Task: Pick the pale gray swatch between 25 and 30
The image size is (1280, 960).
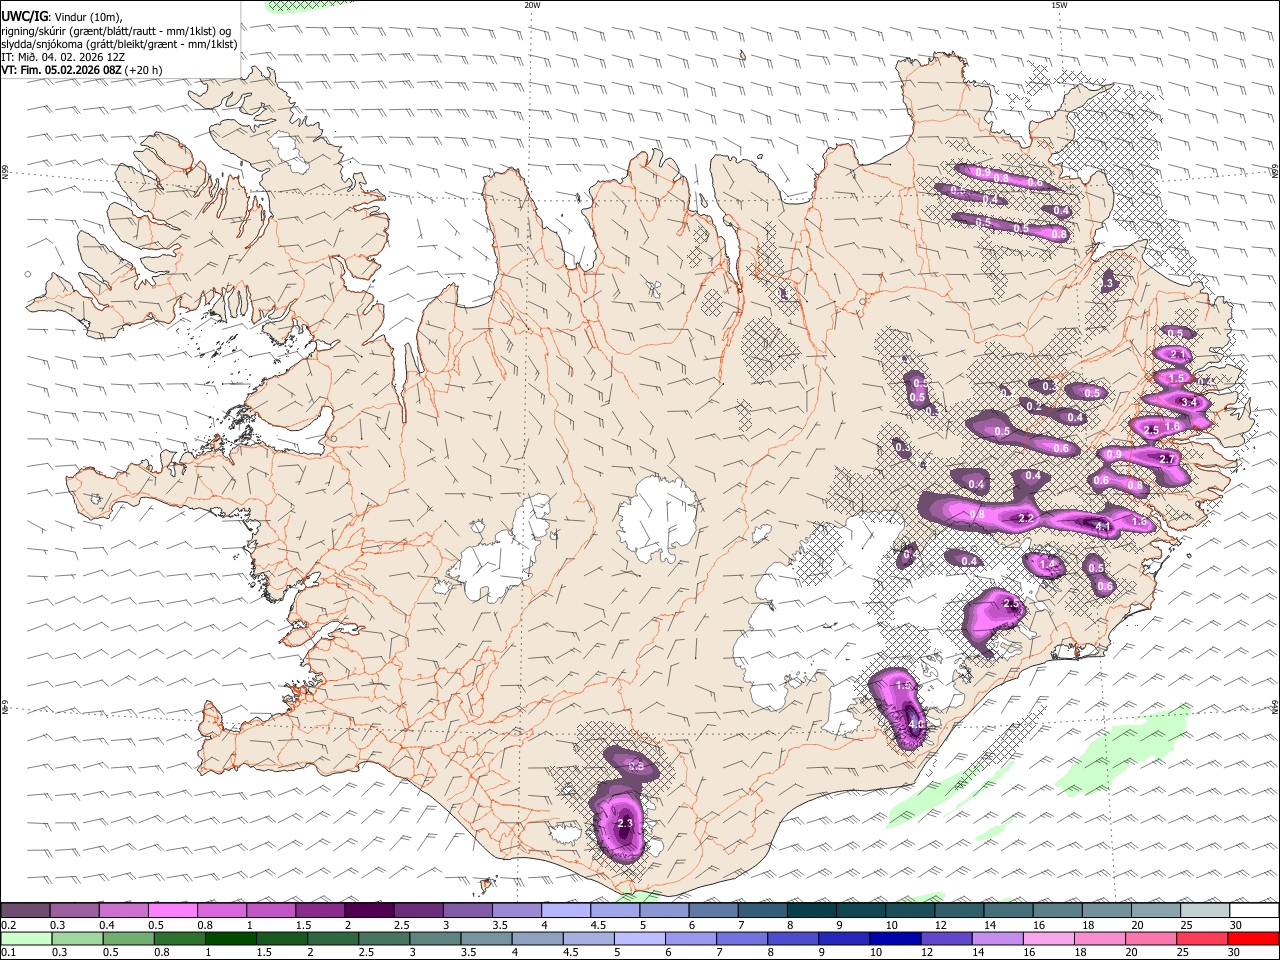Action: click(x=1205, y=911)
